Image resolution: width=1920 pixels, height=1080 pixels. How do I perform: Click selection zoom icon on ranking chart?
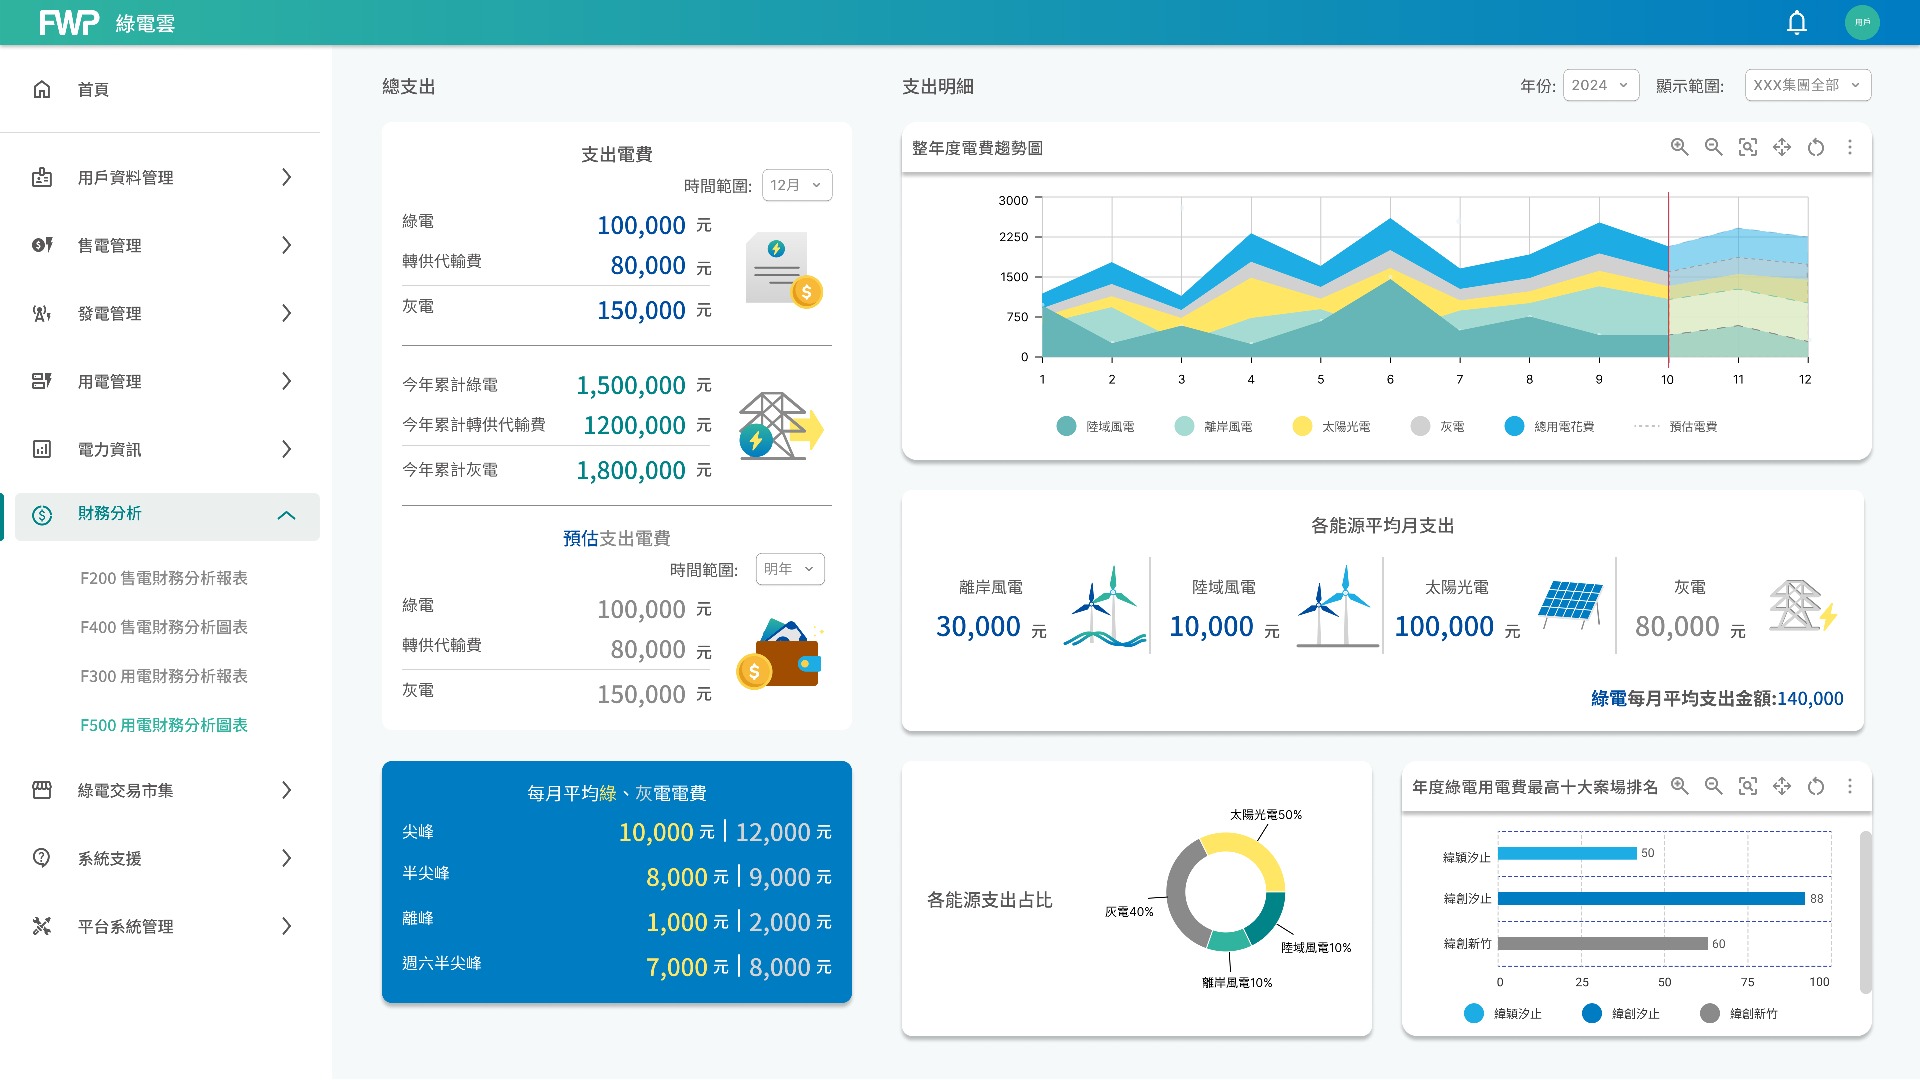tap(1748, 787)
